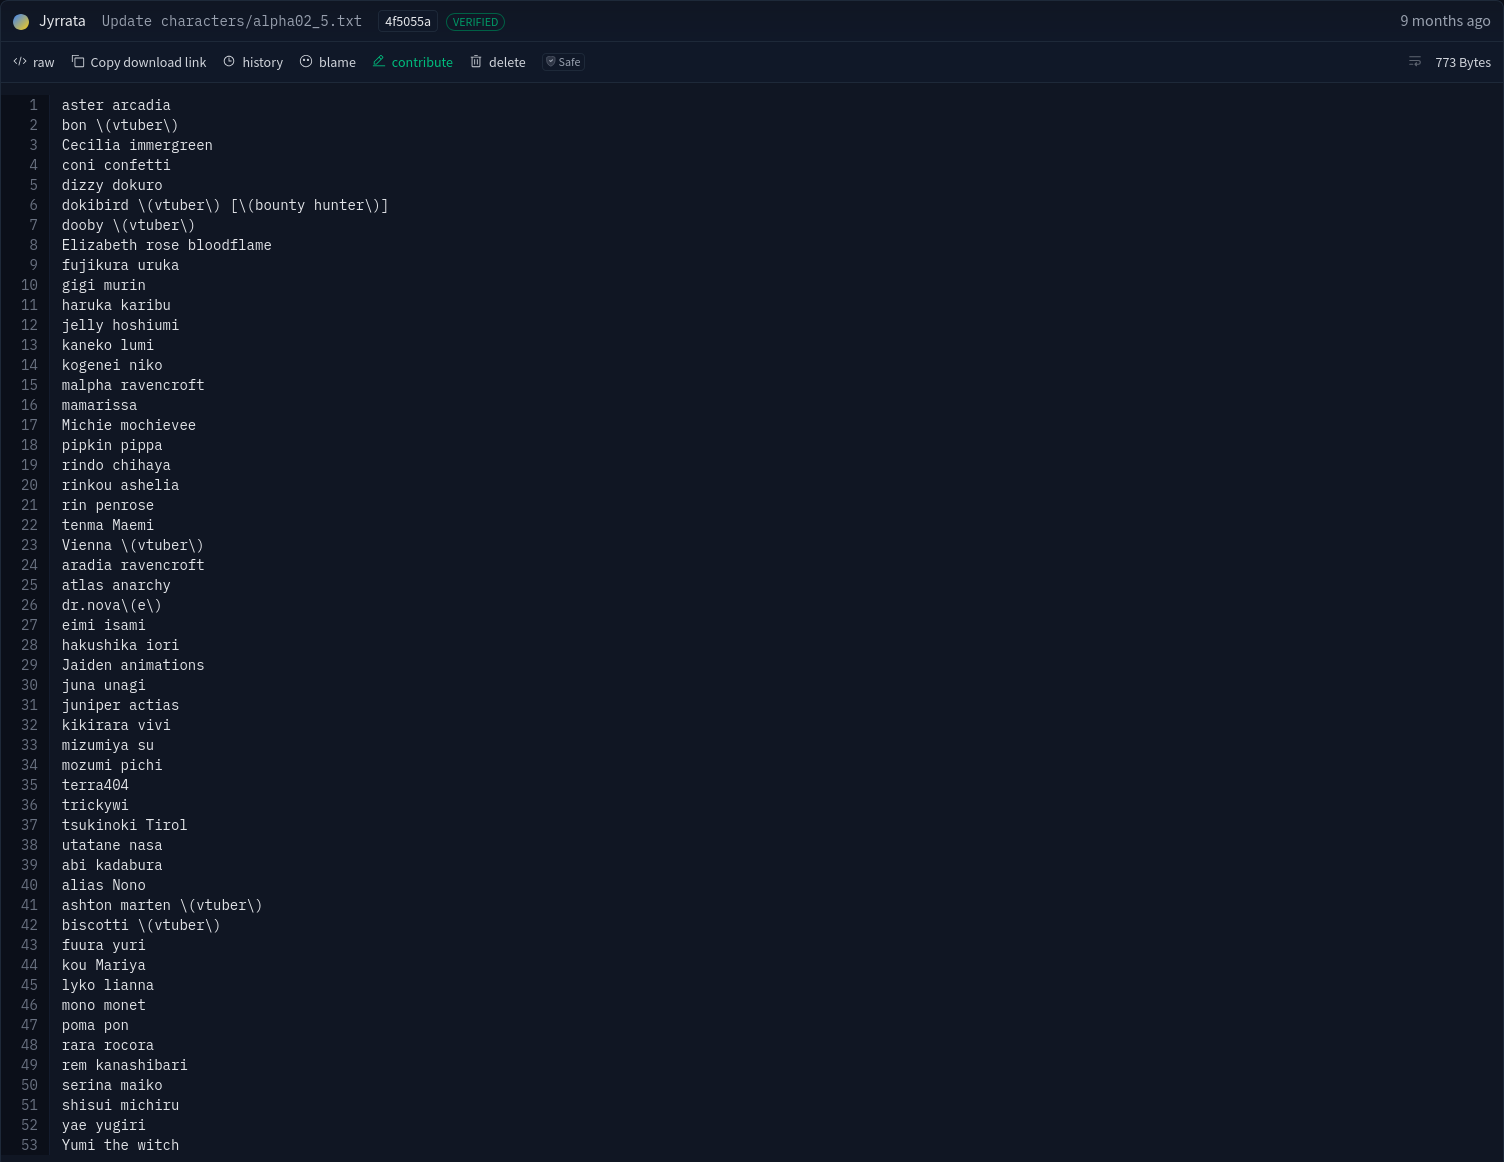Click the VERIFIED badge
Screen dimensions: 1504x1162
(475, 21)
